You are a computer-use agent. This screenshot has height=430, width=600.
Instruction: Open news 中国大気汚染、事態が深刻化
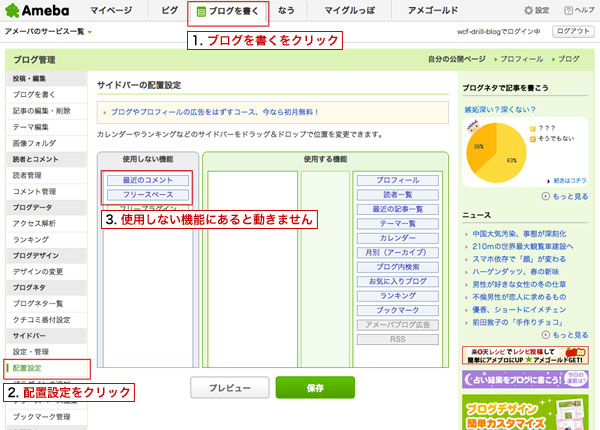click(x=519, y=234)
